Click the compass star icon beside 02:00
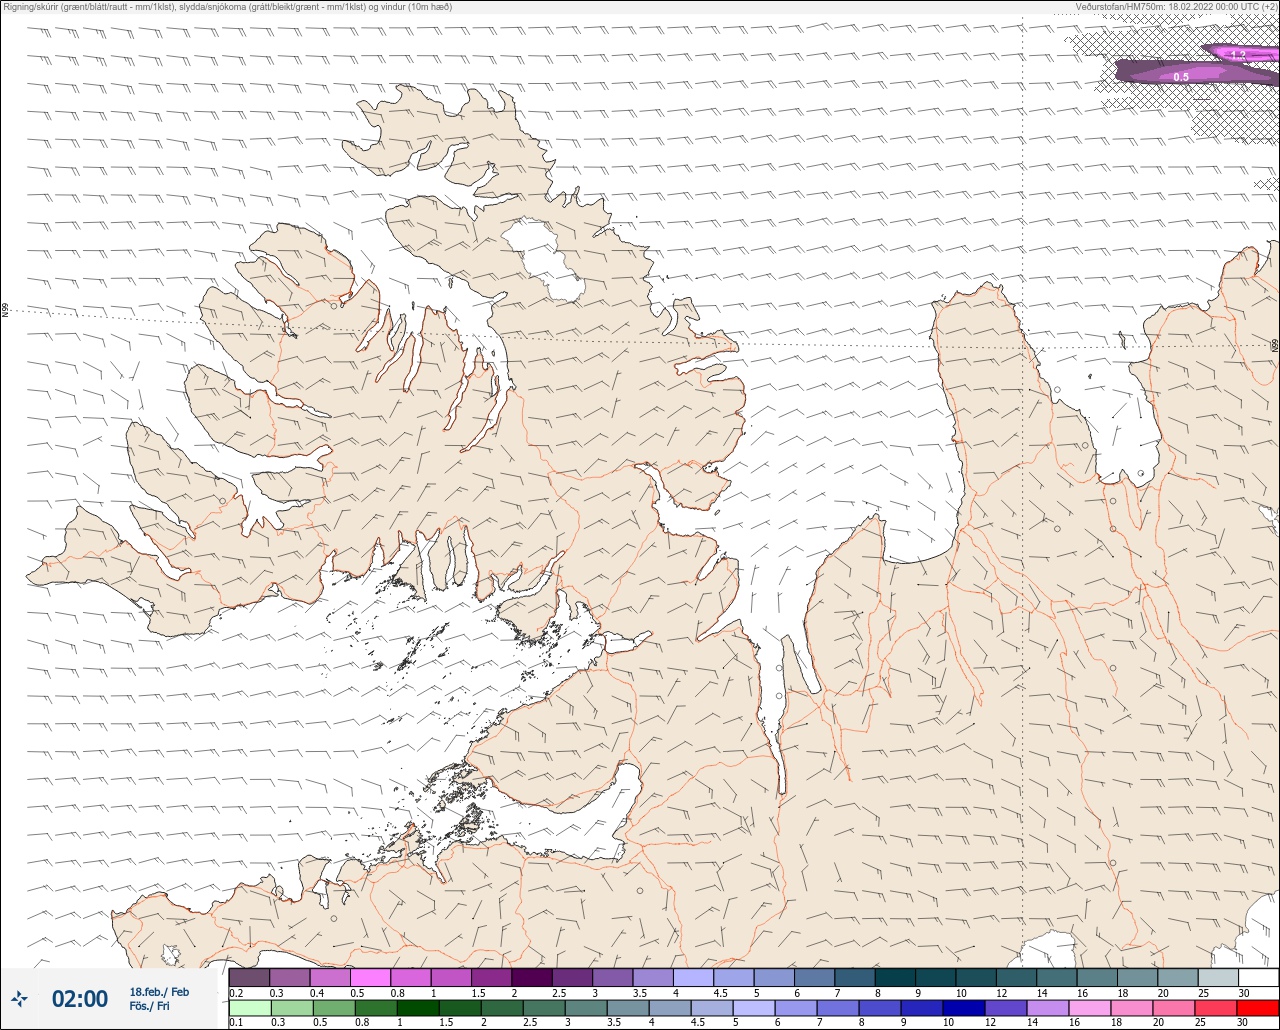The width and height of the screenshot is (1280, 1030). click(20, 998)
